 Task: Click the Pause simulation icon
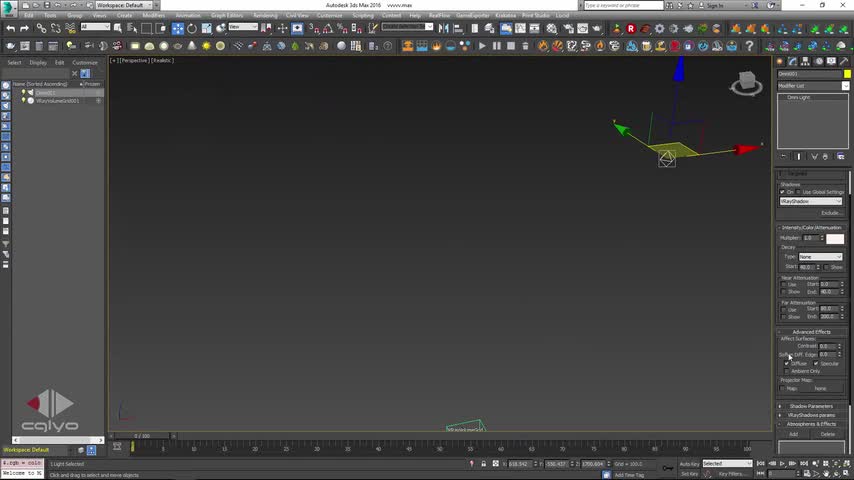(x=497, y=46)
